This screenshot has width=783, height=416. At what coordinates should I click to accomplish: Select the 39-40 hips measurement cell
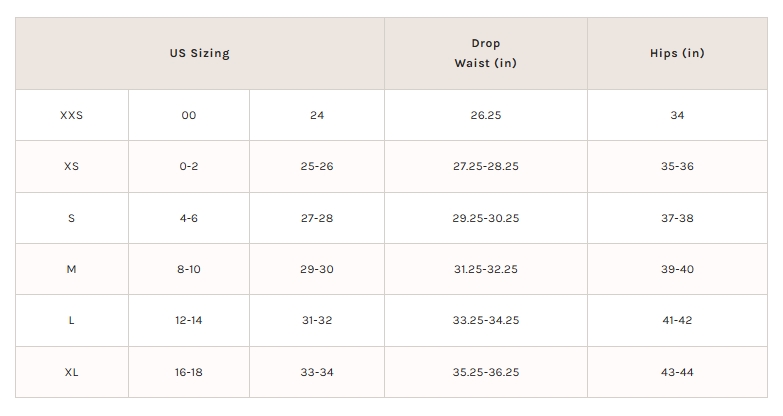click(x=677, y=269)
